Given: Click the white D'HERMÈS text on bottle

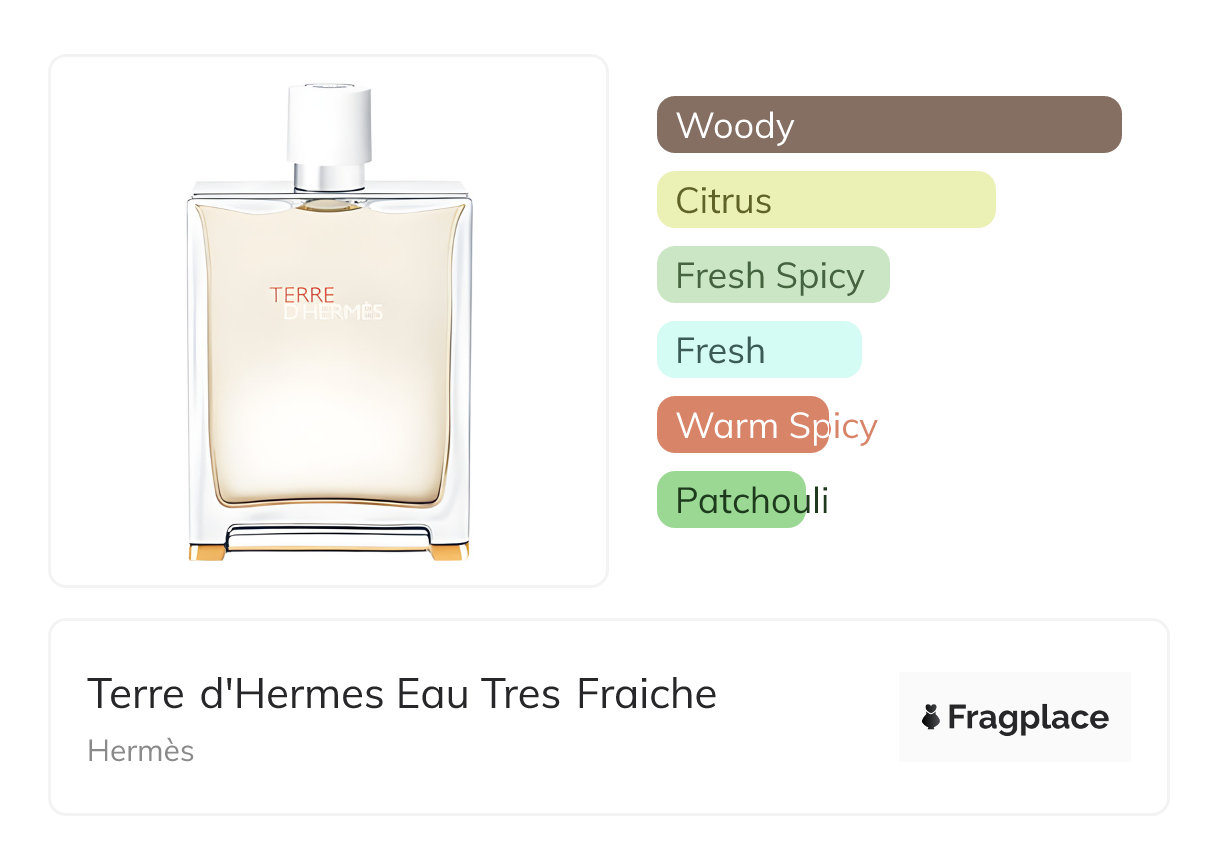Looking at the screenshot, I should pos(333,313).
